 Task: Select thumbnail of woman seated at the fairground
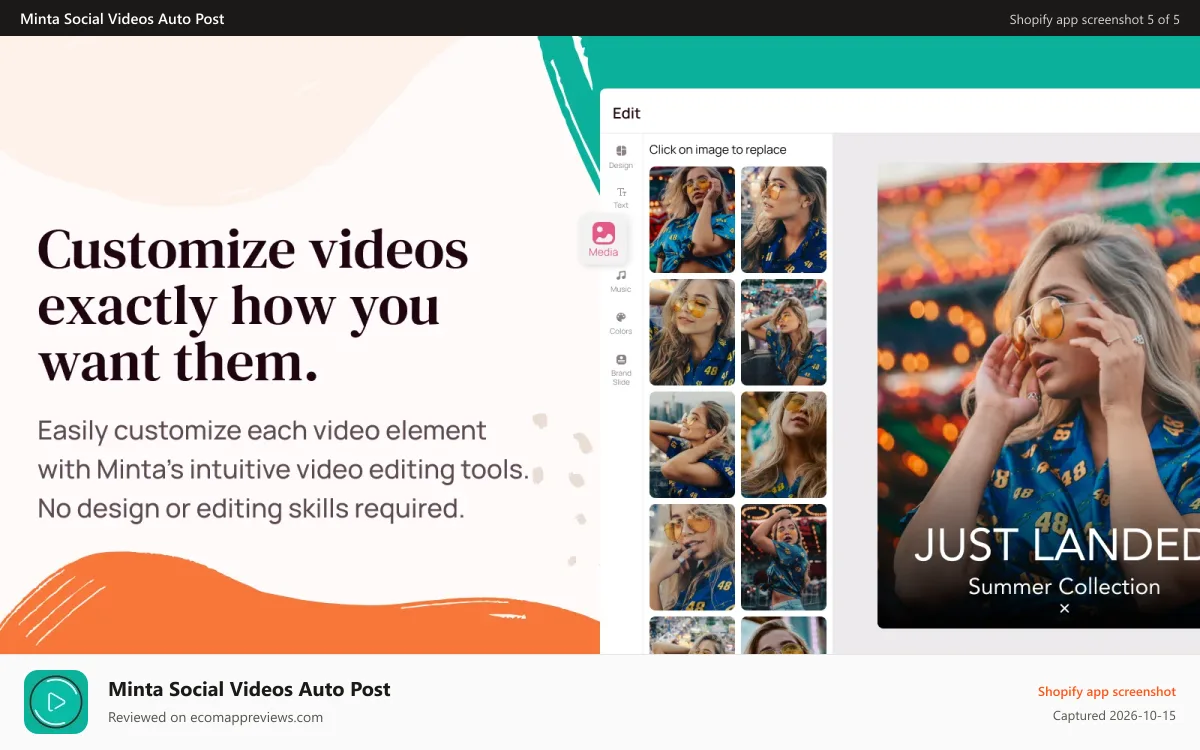click(784, 332)
